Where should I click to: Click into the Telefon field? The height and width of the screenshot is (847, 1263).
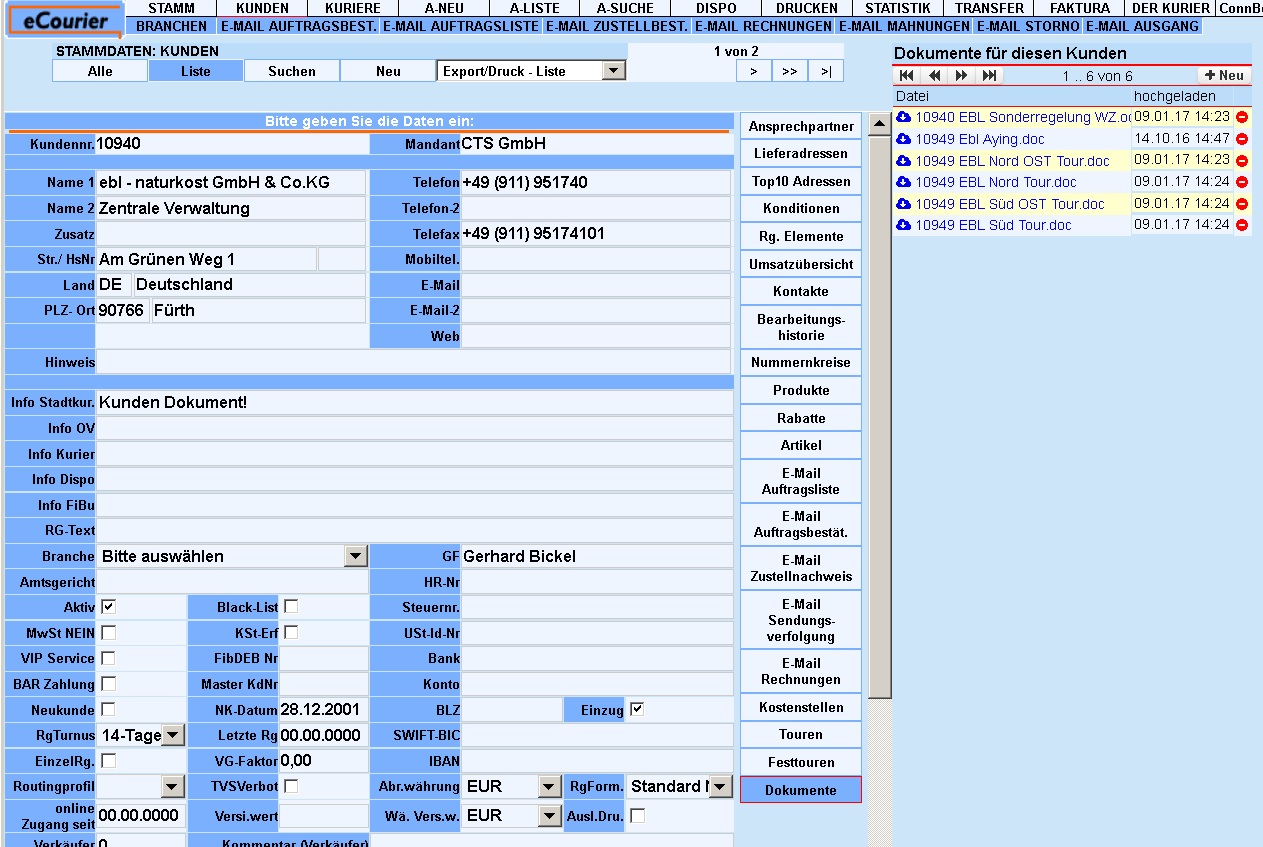pyautogui.click(x=596, y=183)
